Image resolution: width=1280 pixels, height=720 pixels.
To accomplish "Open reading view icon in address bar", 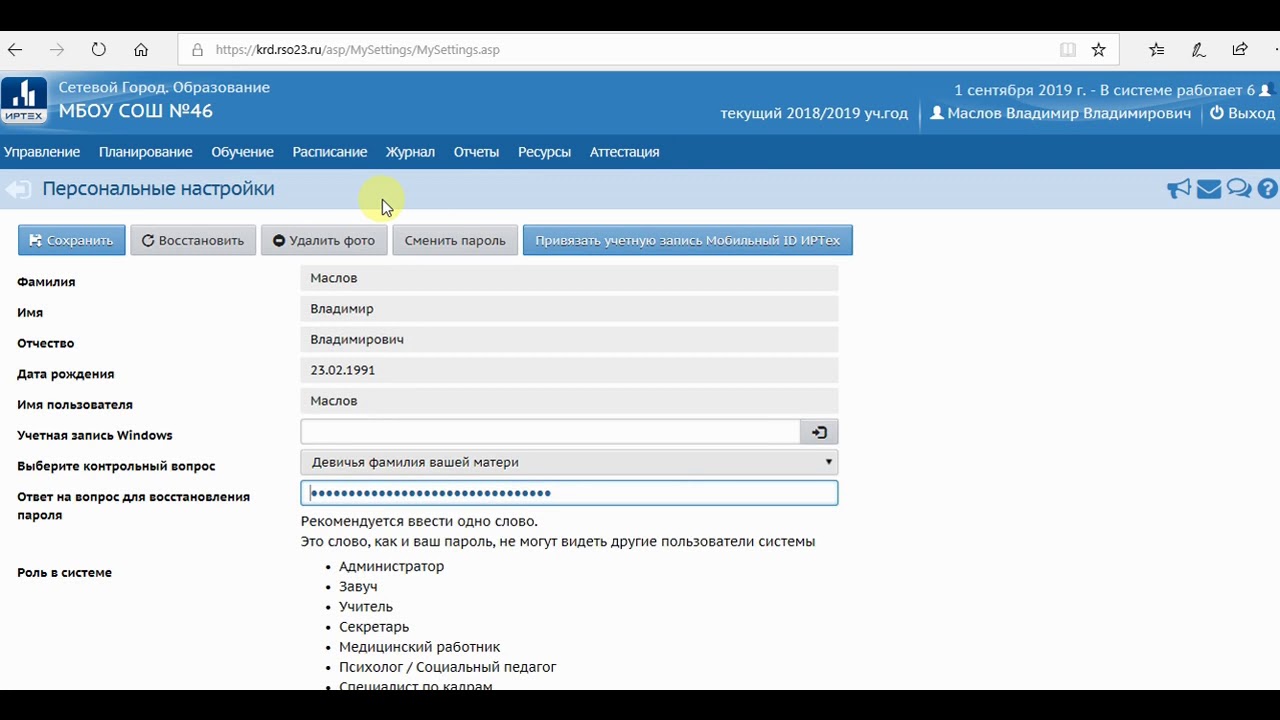I will (x=1068, y=49).
